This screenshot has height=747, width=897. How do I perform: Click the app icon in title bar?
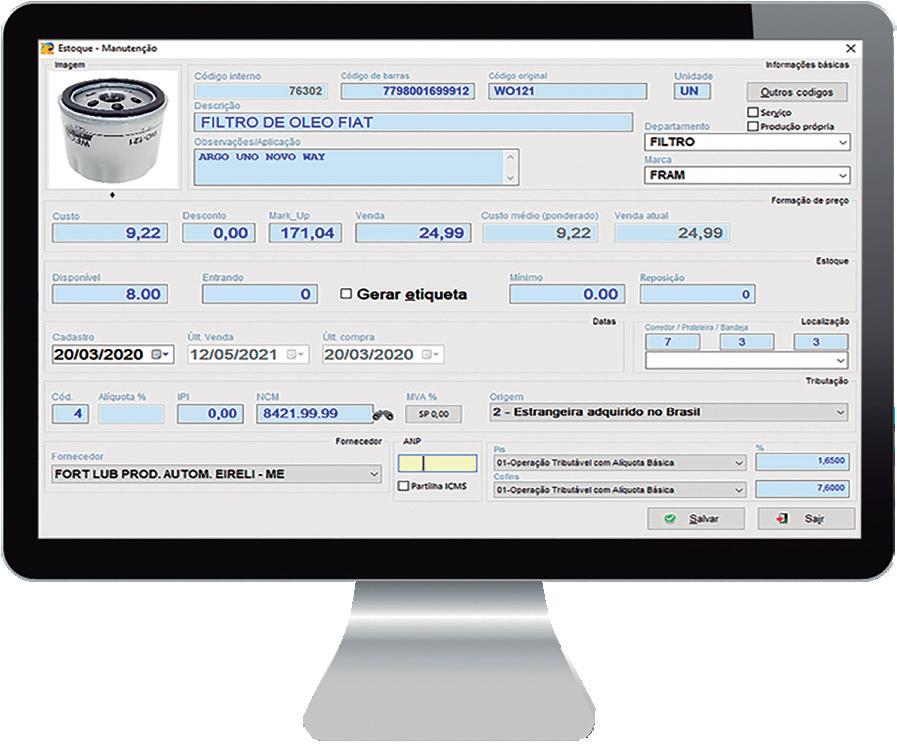47,49
